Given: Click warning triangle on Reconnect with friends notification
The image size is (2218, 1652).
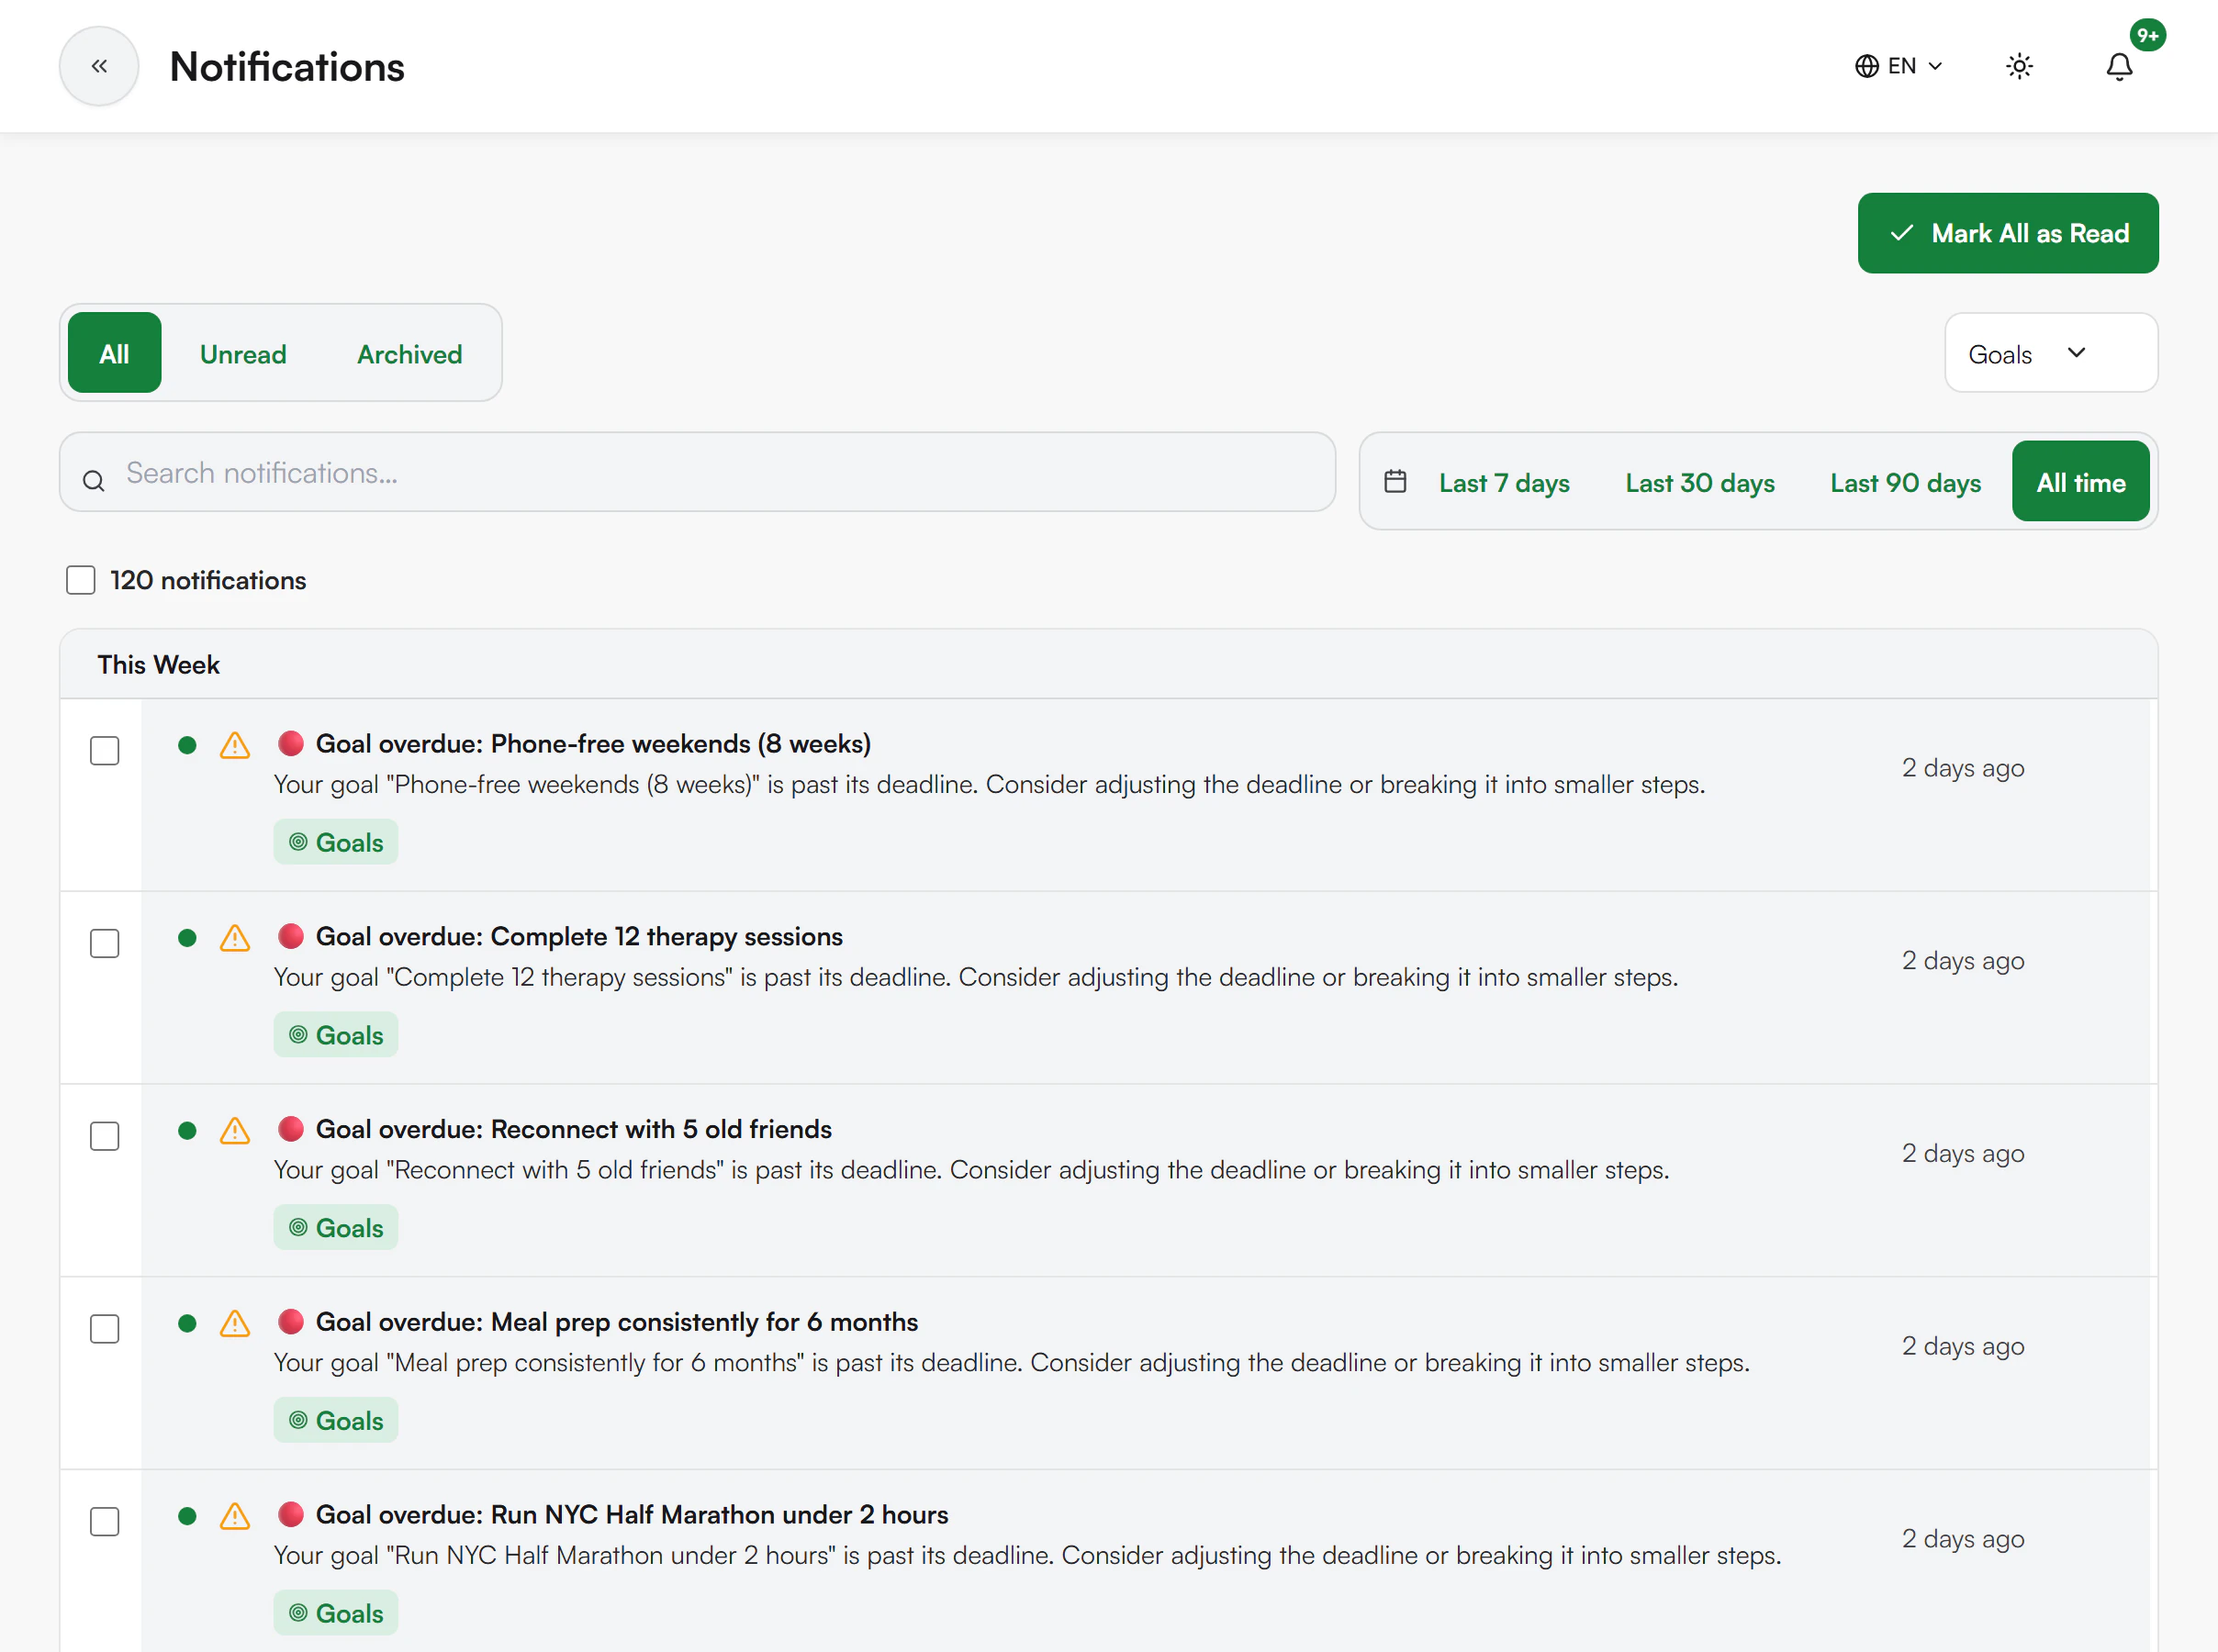Looking at the screenshot, I should tap(235, 1130).
